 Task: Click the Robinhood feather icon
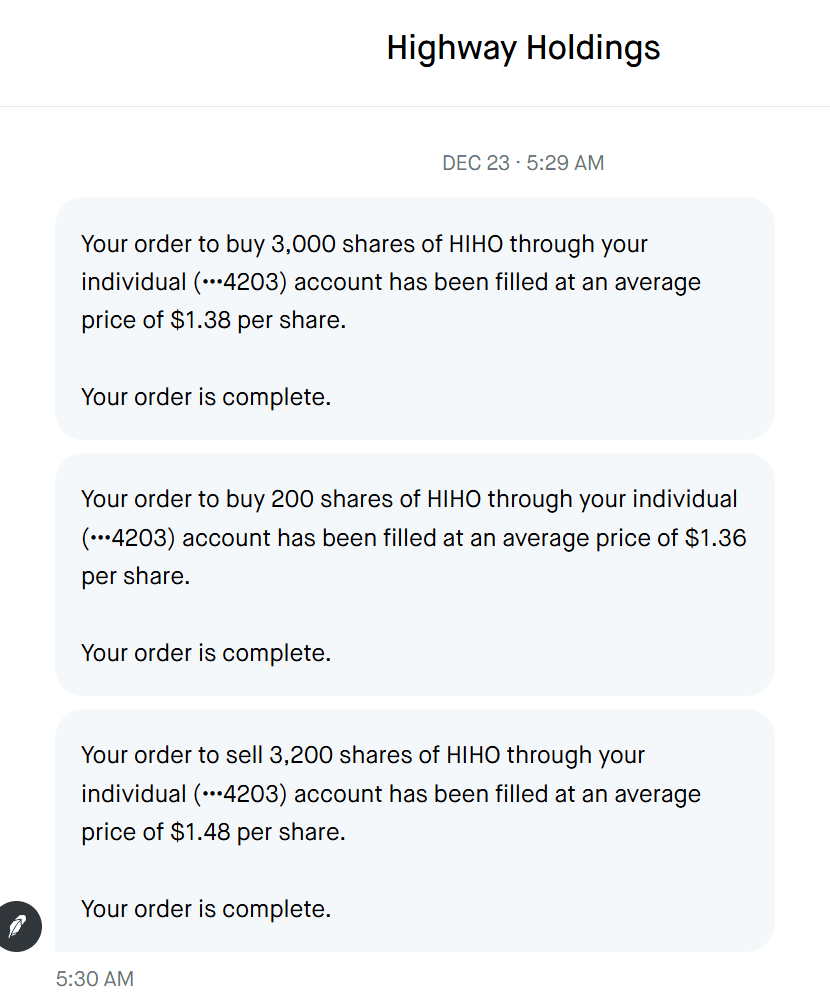click(x=20, y=926)
